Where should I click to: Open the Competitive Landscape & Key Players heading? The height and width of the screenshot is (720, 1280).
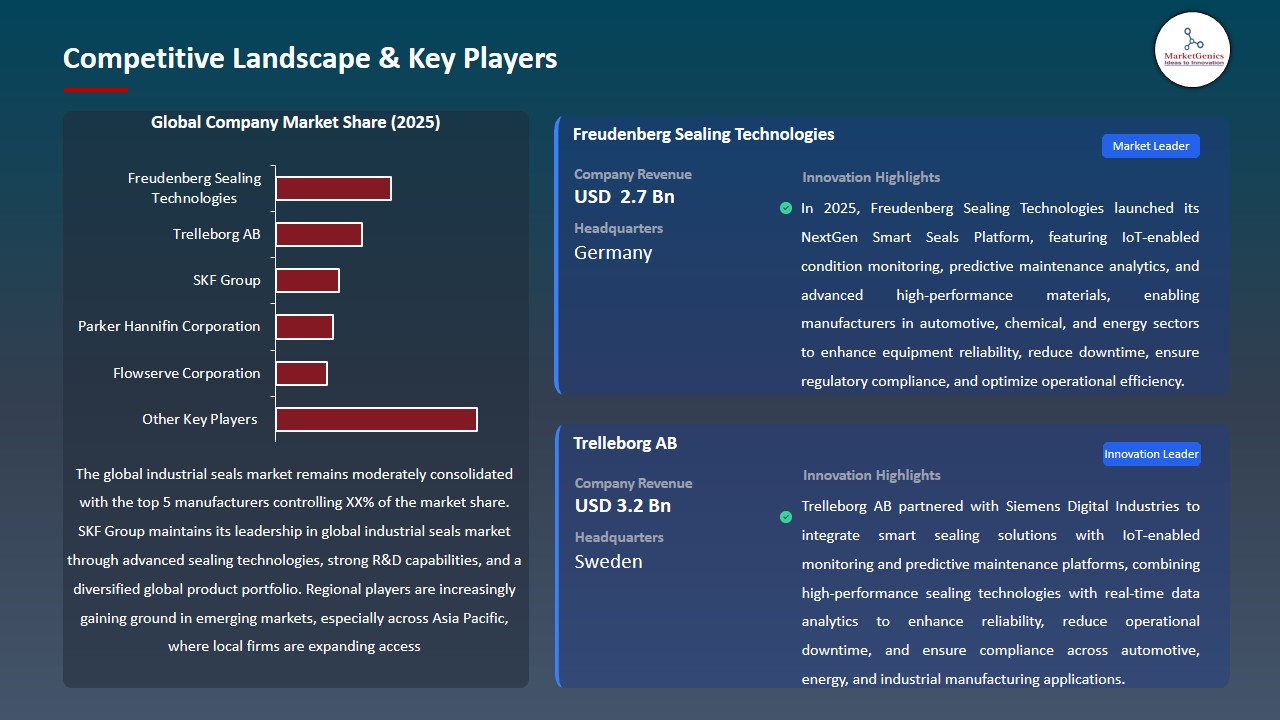[x=310, y=58]
